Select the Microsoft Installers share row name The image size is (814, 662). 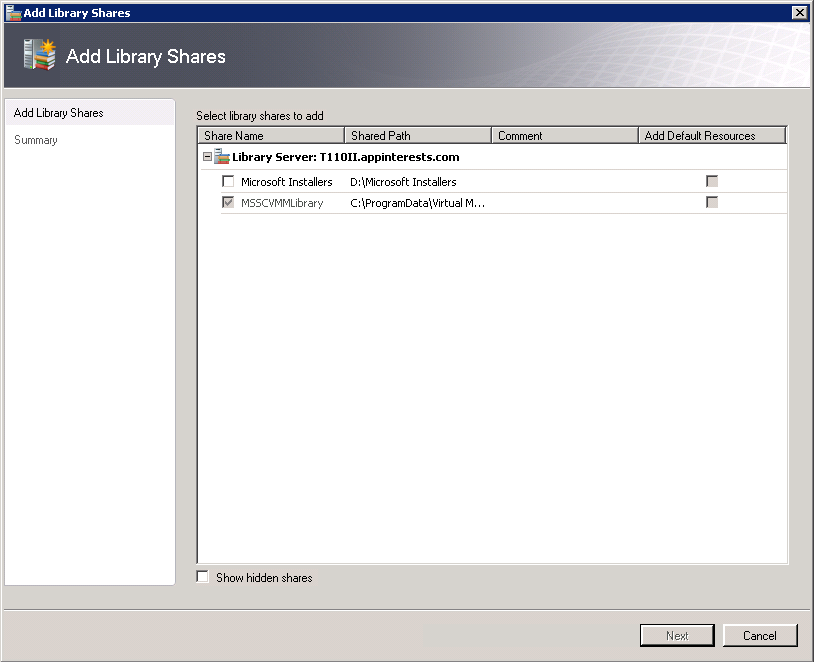pos(286,182)
